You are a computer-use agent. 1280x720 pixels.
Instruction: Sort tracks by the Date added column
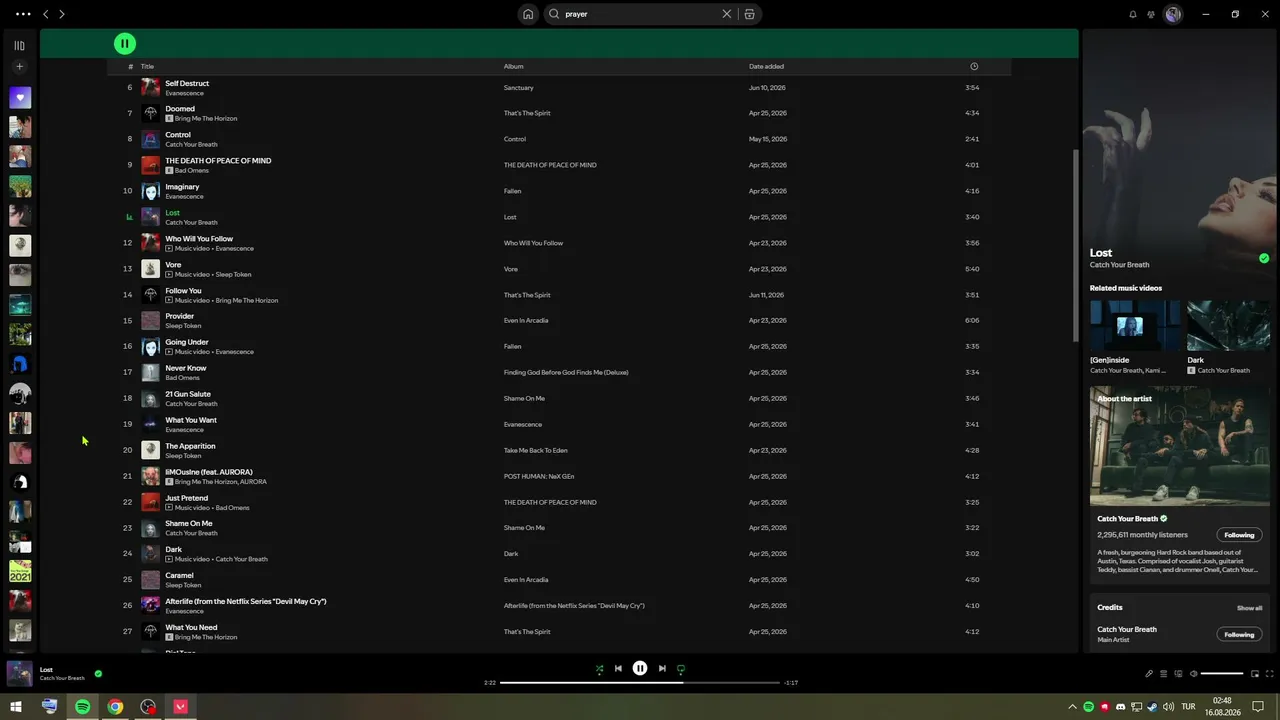pos(766,67)
